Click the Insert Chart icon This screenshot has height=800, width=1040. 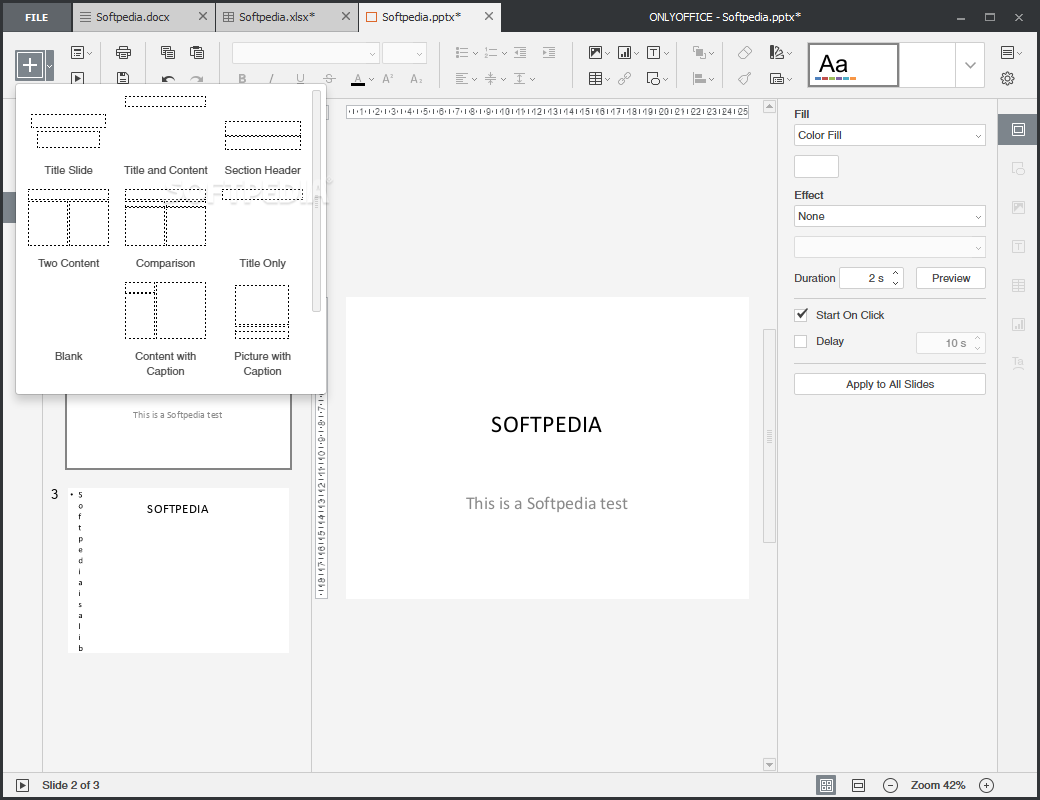point(624,52)
